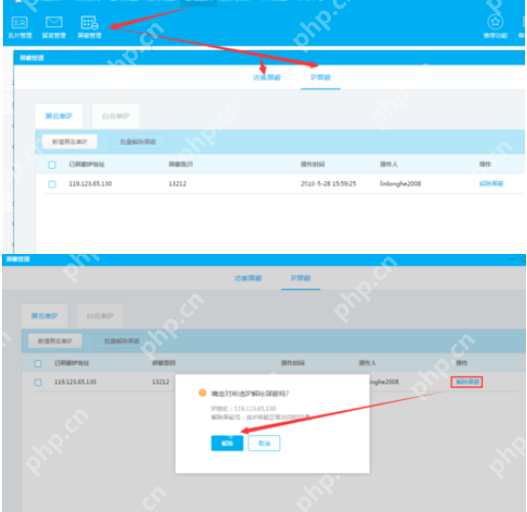
Task: Click the 解除屏蔽 link beside linlonghe2008
Action: (x=491, y=184)
